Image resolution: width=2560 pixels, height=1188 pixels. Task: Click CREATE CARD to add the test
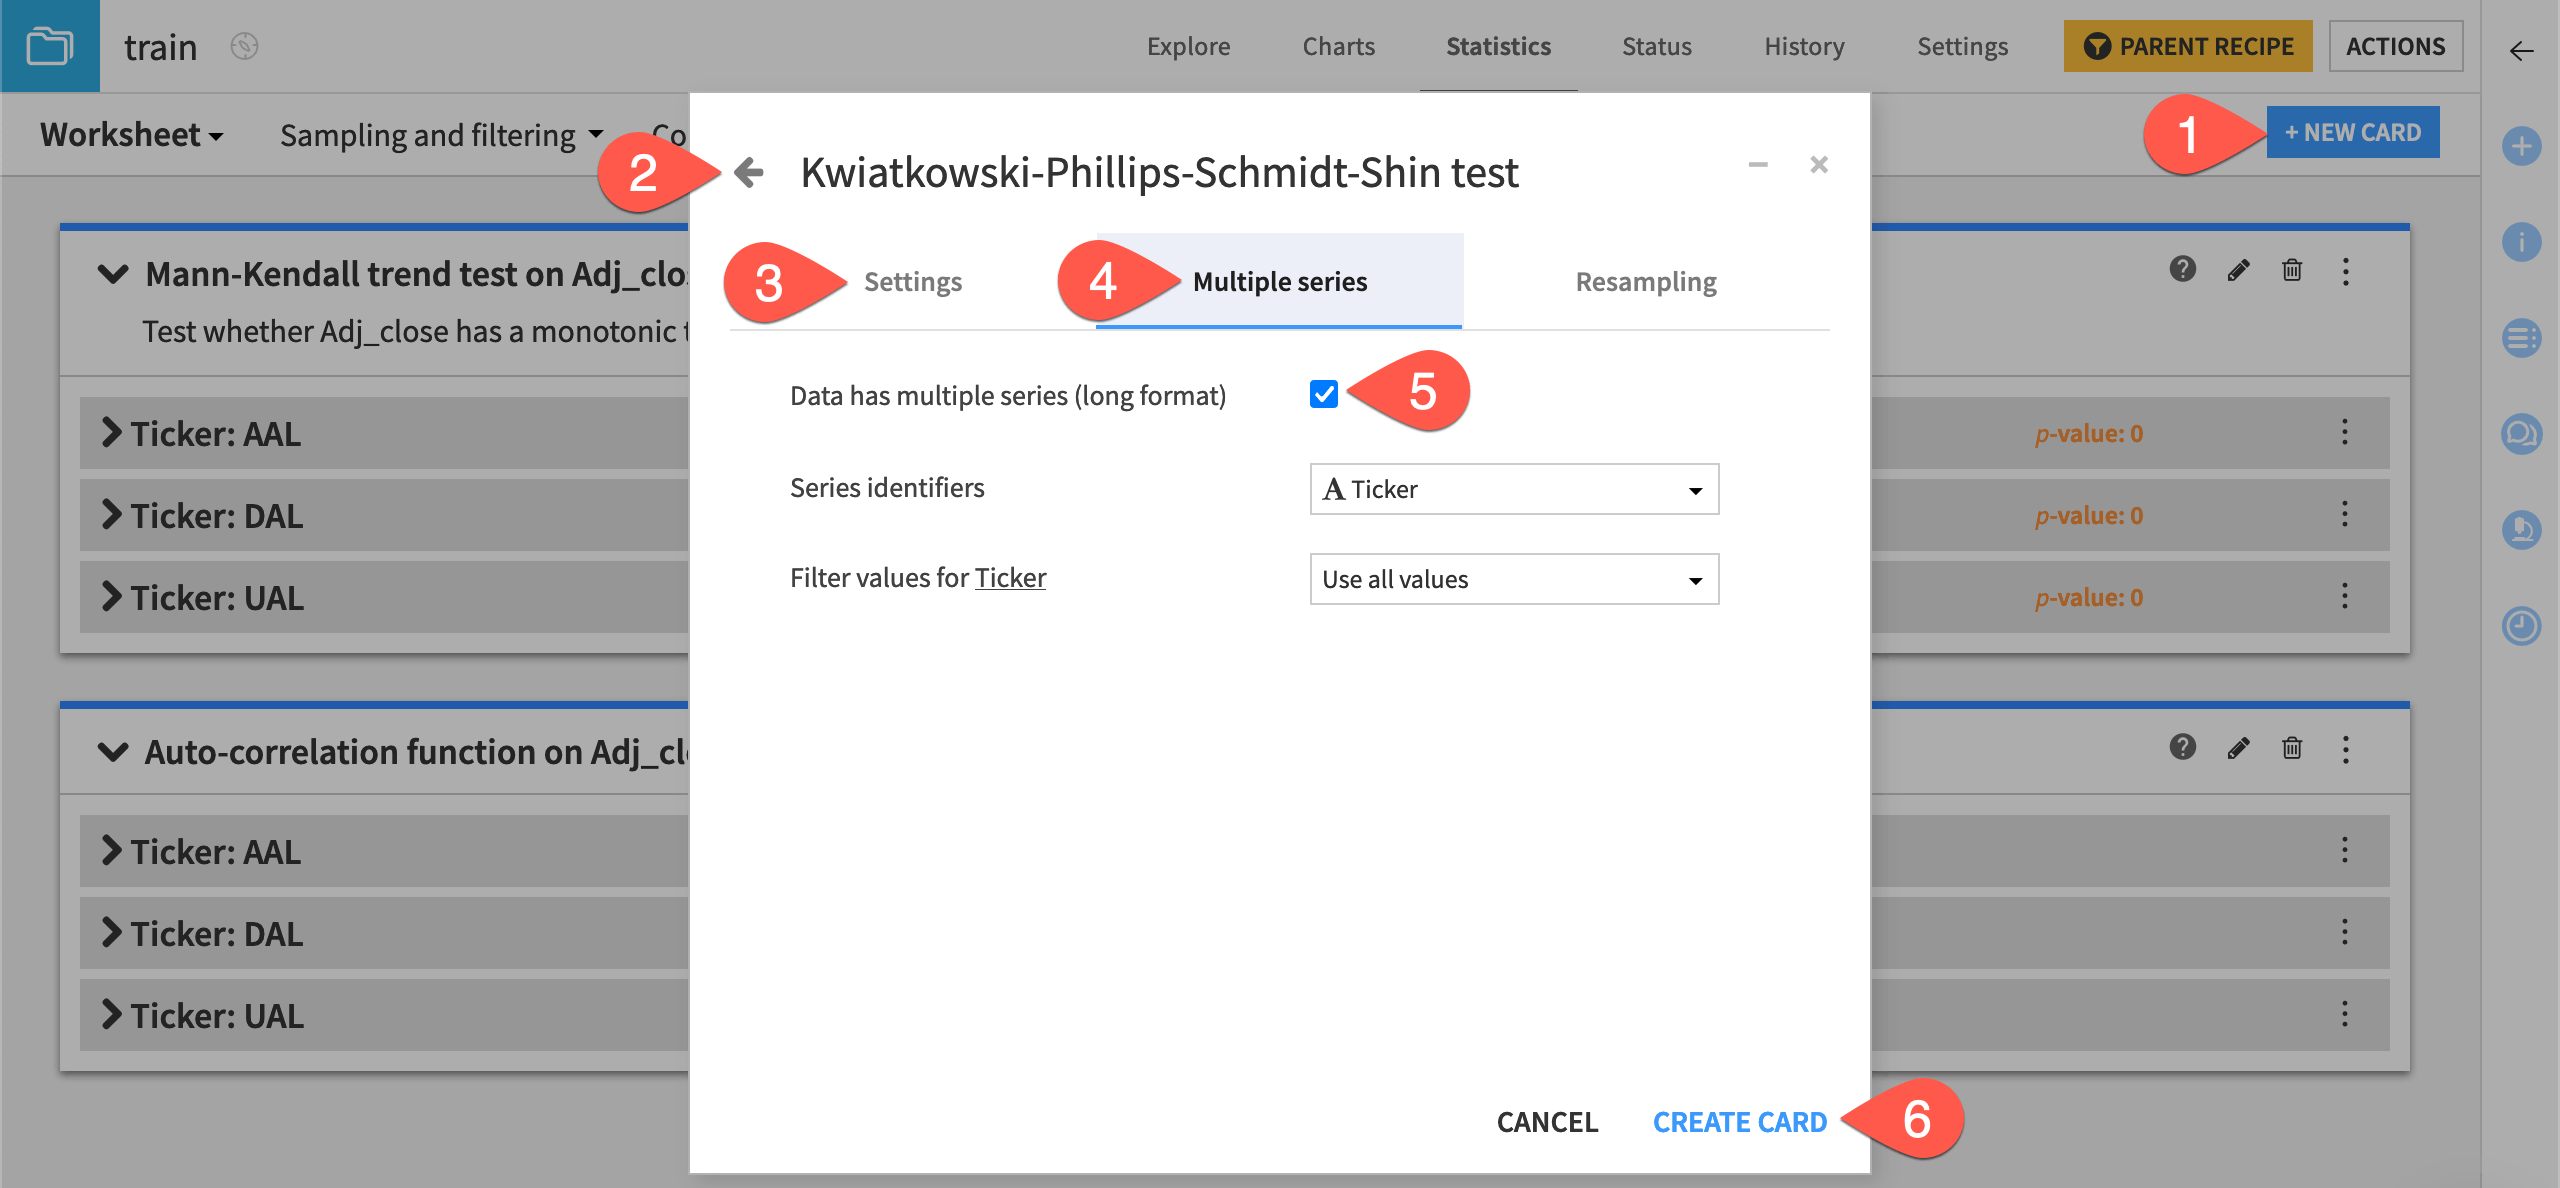1740,1122
